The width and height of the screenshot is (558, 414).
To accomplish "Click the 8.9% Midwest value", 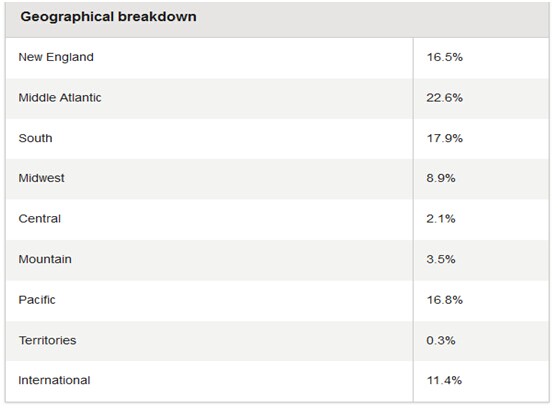I will pyautogui.click(x=441, y=178).
